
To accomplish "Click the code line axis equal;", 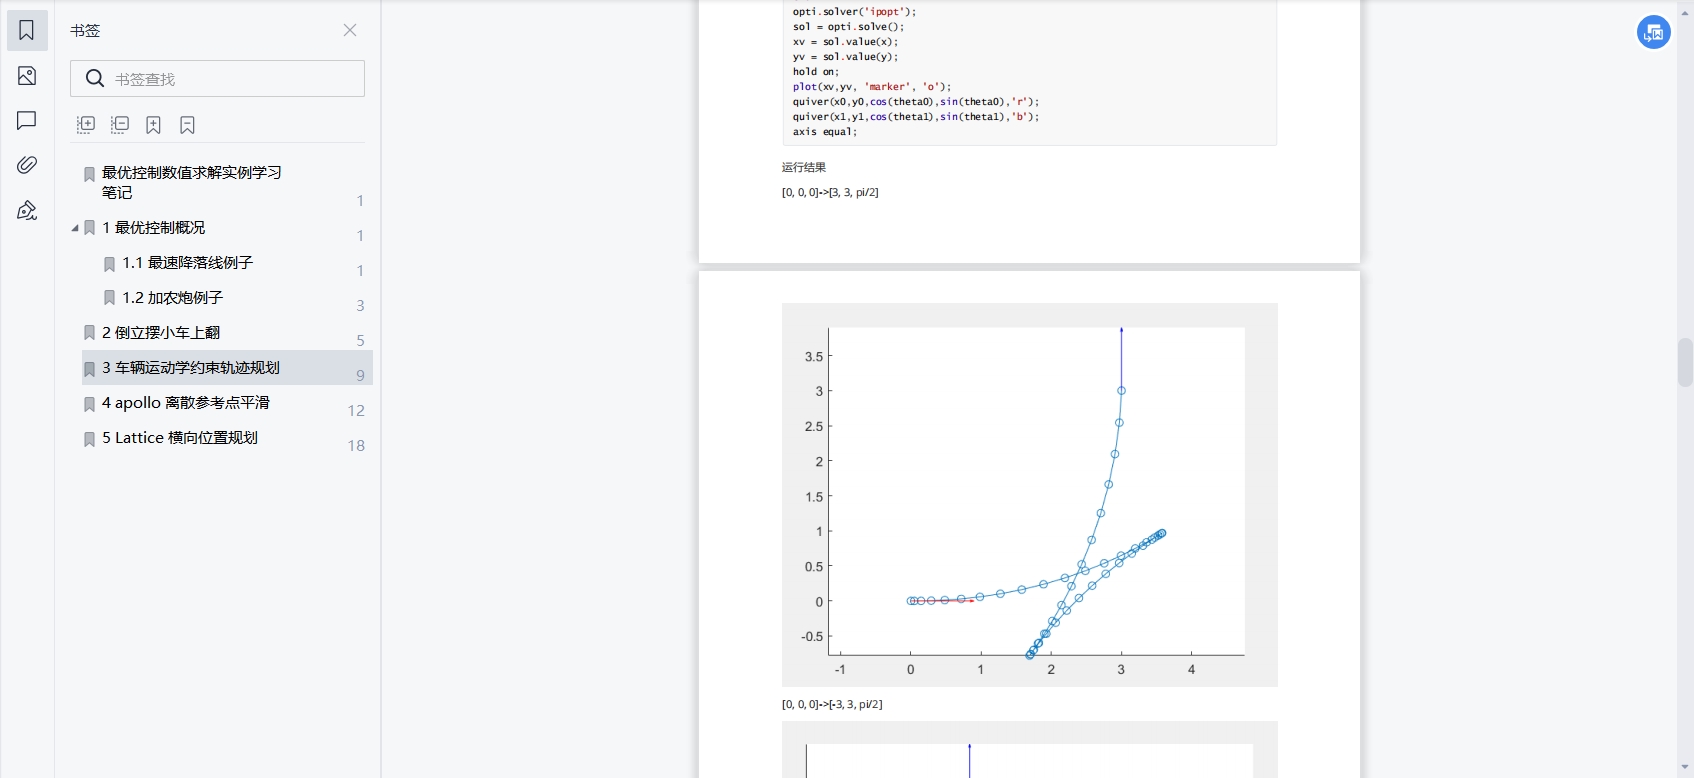I will pos(825,132).
